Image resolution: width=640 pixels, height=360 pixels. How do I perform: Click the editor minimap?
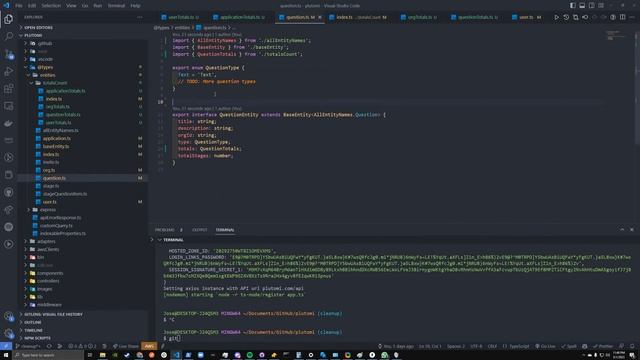[x=616, y=36]
